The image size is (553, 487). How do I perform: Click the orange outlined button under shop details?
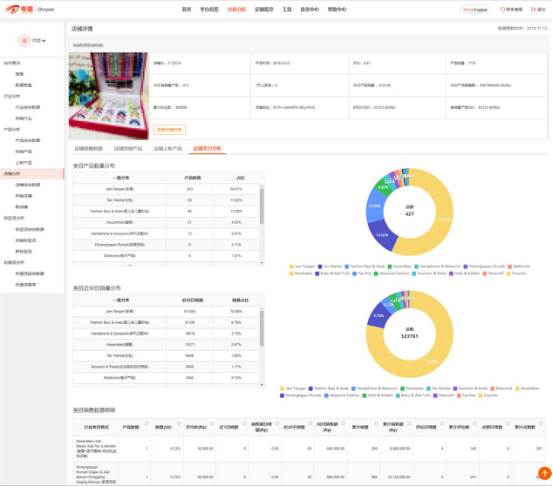click(x=169, y=130)
